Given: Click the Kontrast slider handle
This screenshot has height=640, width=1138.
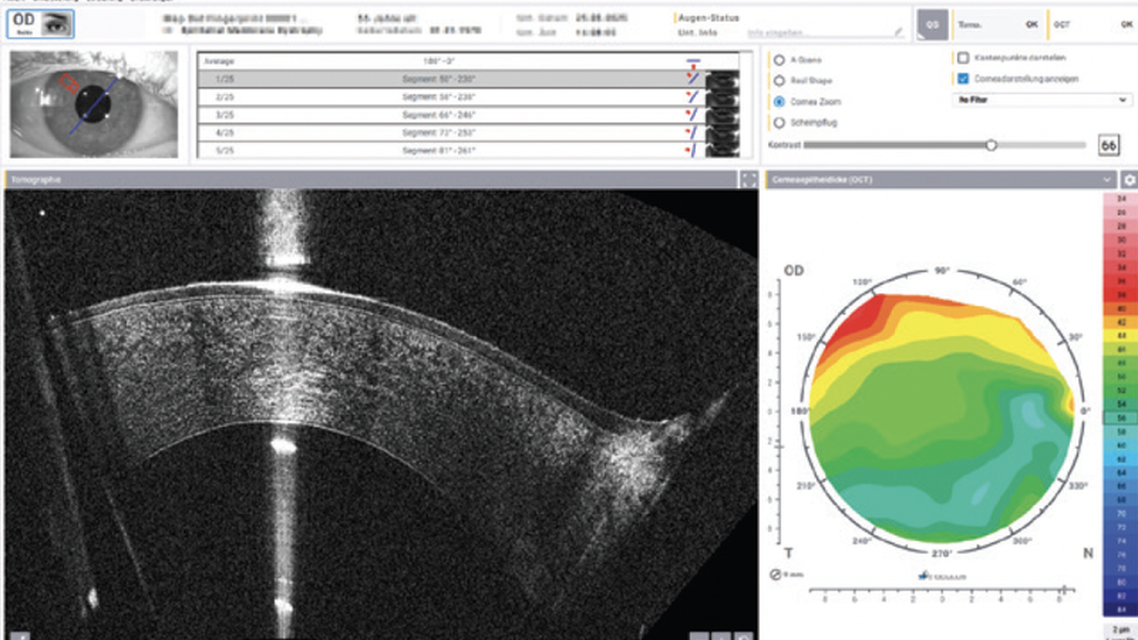Looking at the screenshot, I should (991, 145).
